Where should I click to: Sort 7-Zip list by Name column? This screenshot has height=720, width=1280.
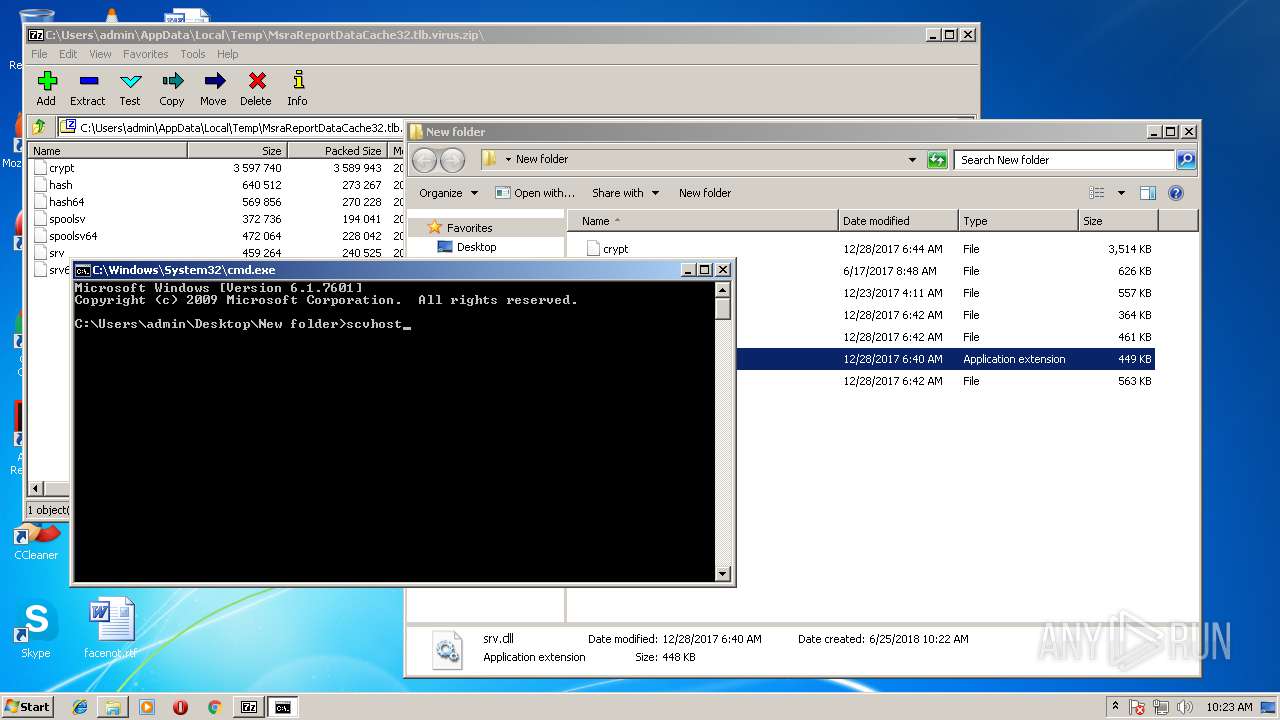(108, 151)
